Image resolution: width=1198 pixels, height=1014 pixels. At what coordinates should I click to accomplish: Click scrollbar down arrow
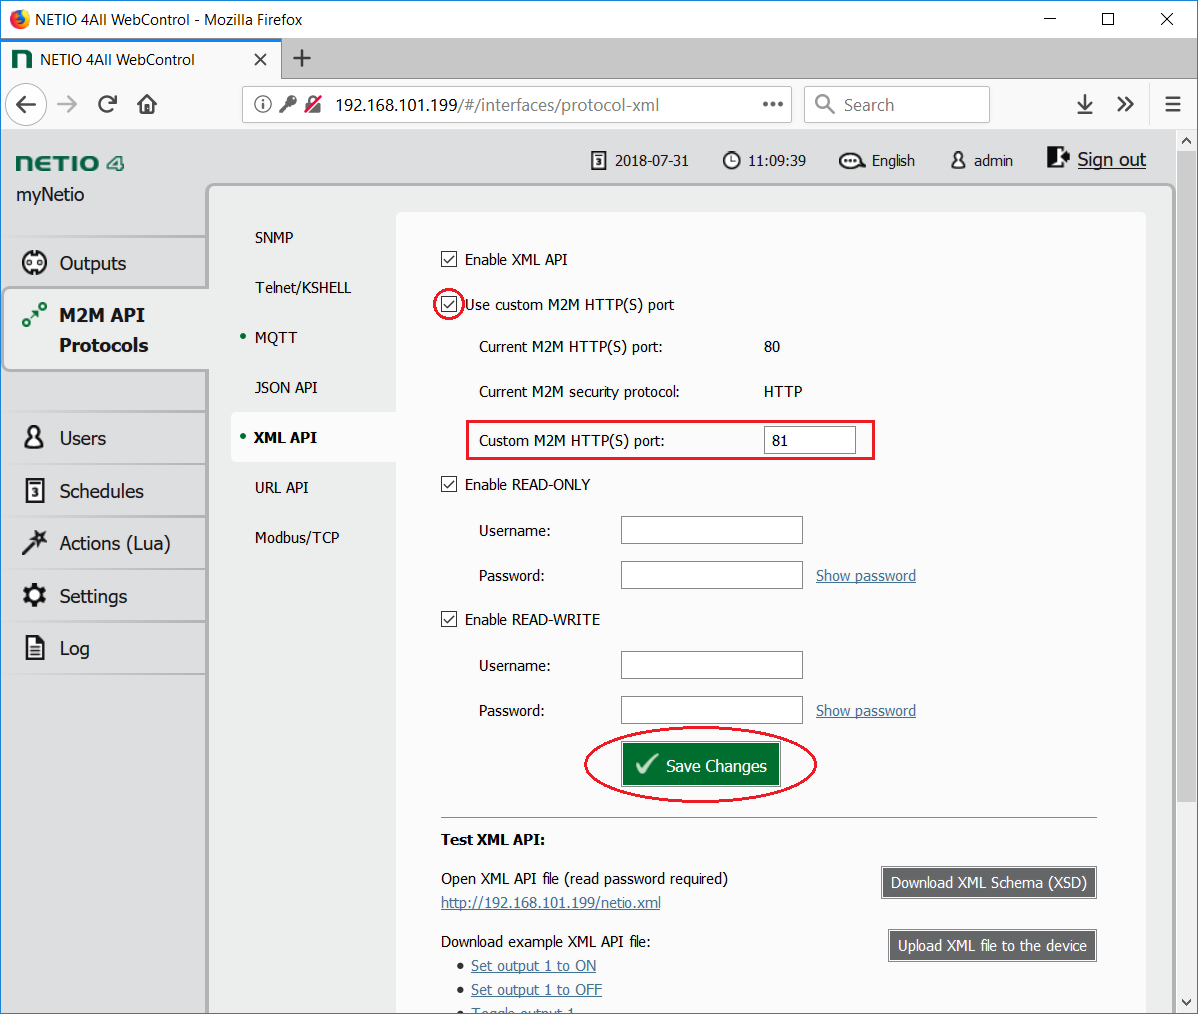1186,1002
